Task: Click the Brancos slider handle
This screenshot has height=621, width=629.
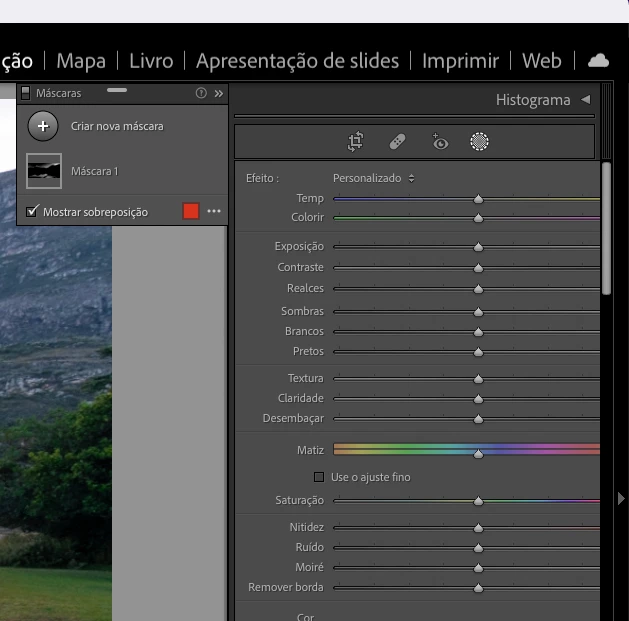Action: click(478, 332)
